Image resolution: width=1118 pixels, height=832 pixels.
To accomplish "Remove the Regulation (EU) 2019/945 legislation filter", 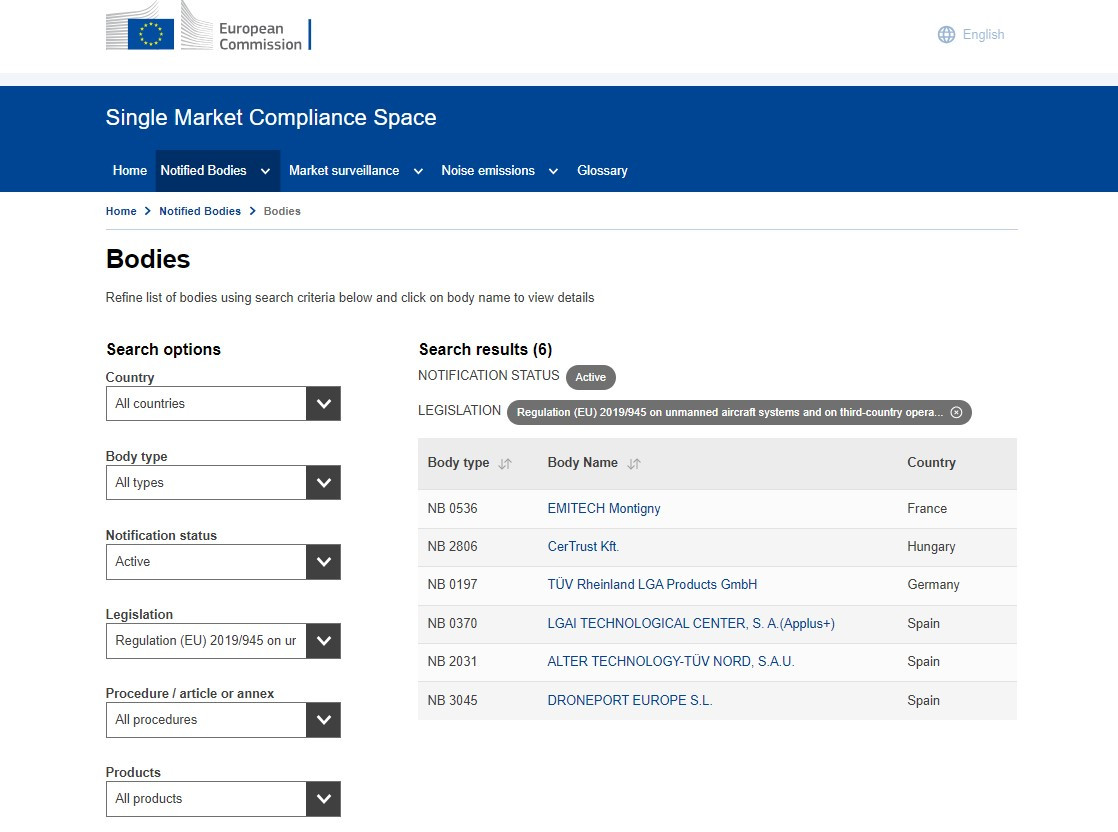I will pos(957,412).
